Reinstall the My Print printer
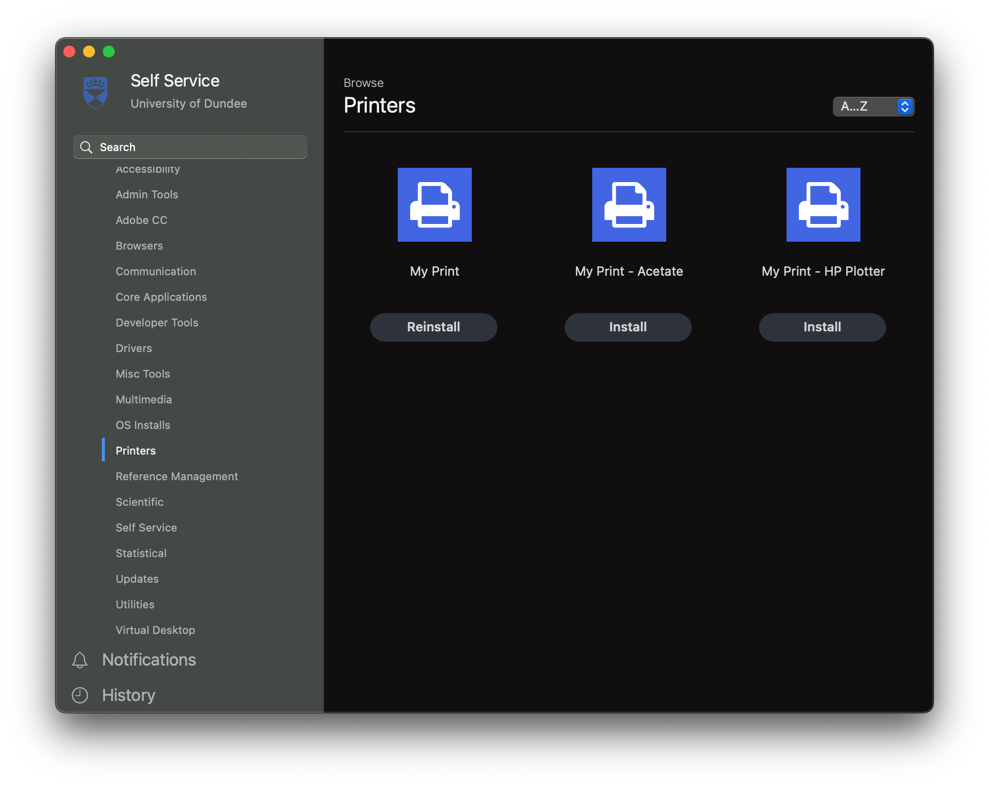Viewport: 989px width, 786px height. (434, 327)
